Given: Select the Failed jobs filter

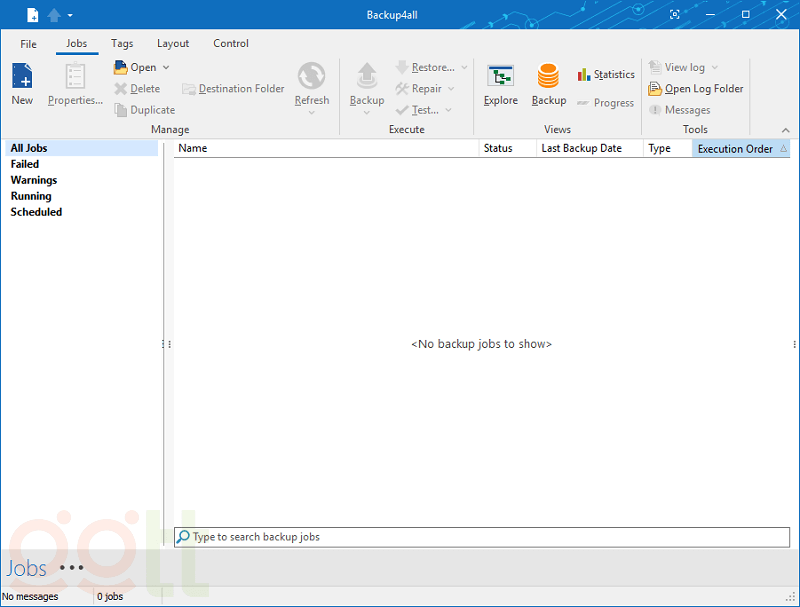Looking at the screenshot, I should point(25,164).
